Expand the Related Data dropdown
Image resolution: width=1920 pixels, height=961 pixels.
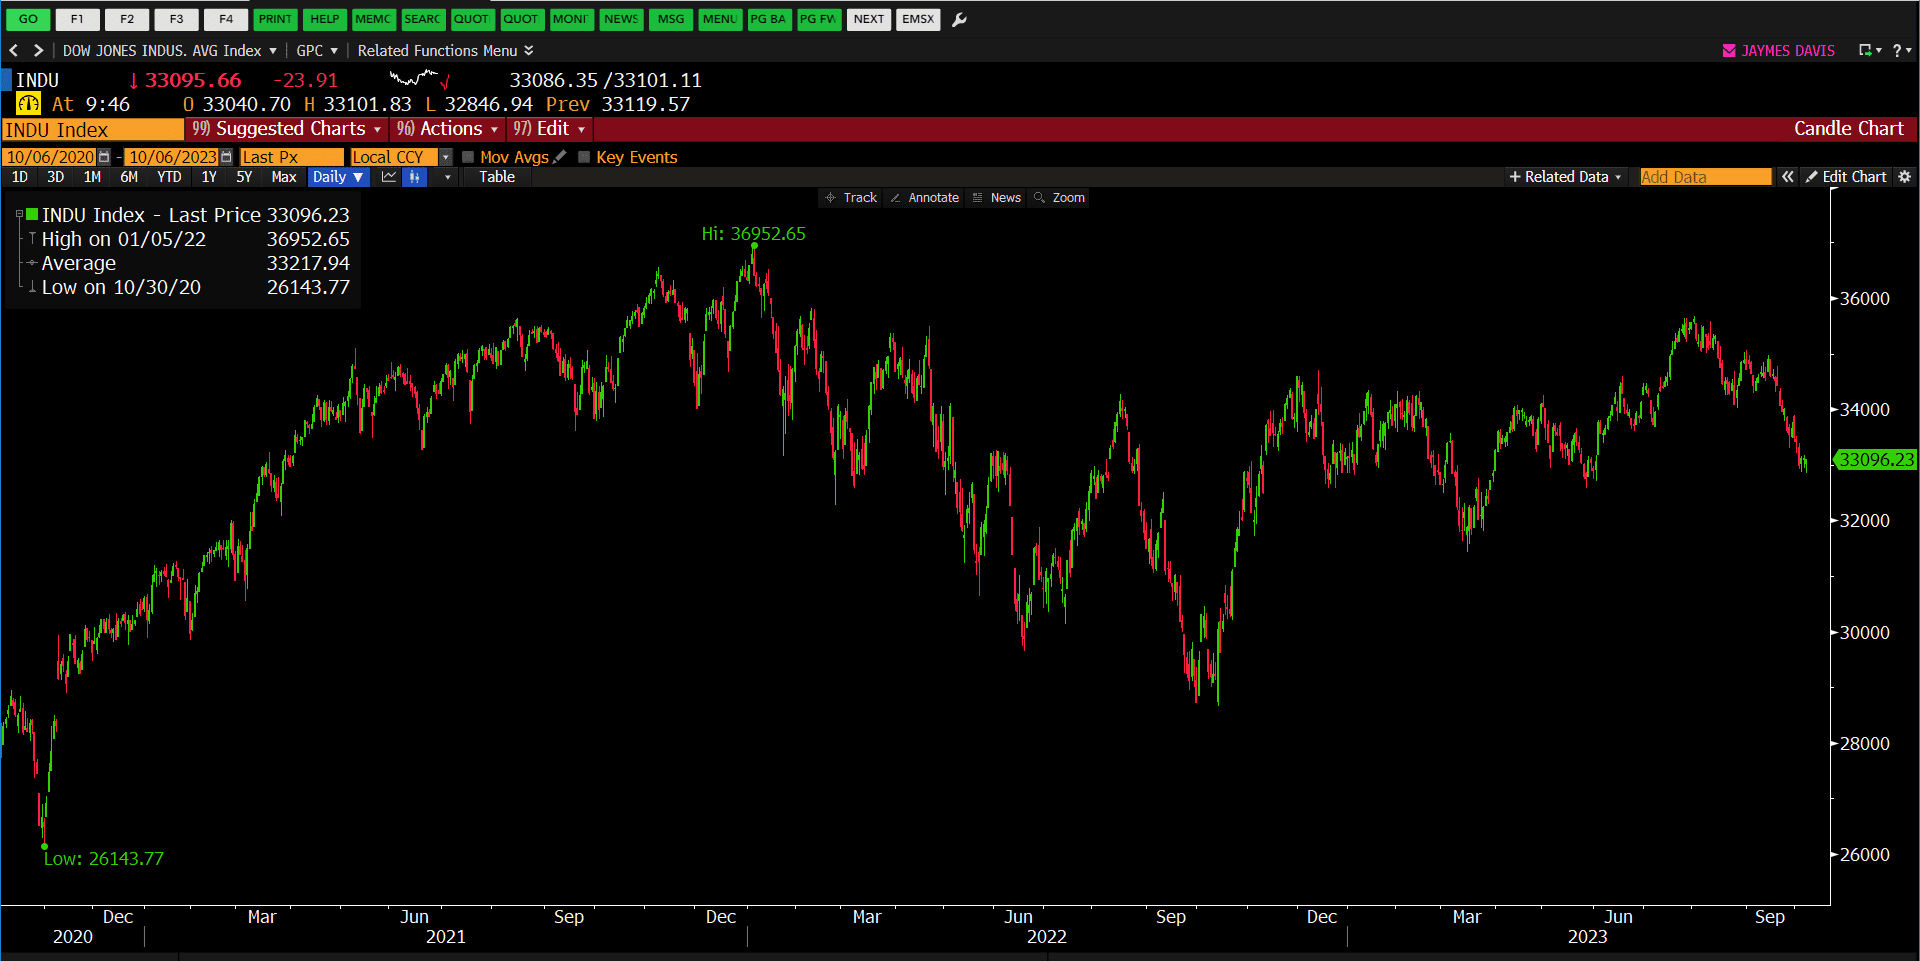coord(1565,177)
